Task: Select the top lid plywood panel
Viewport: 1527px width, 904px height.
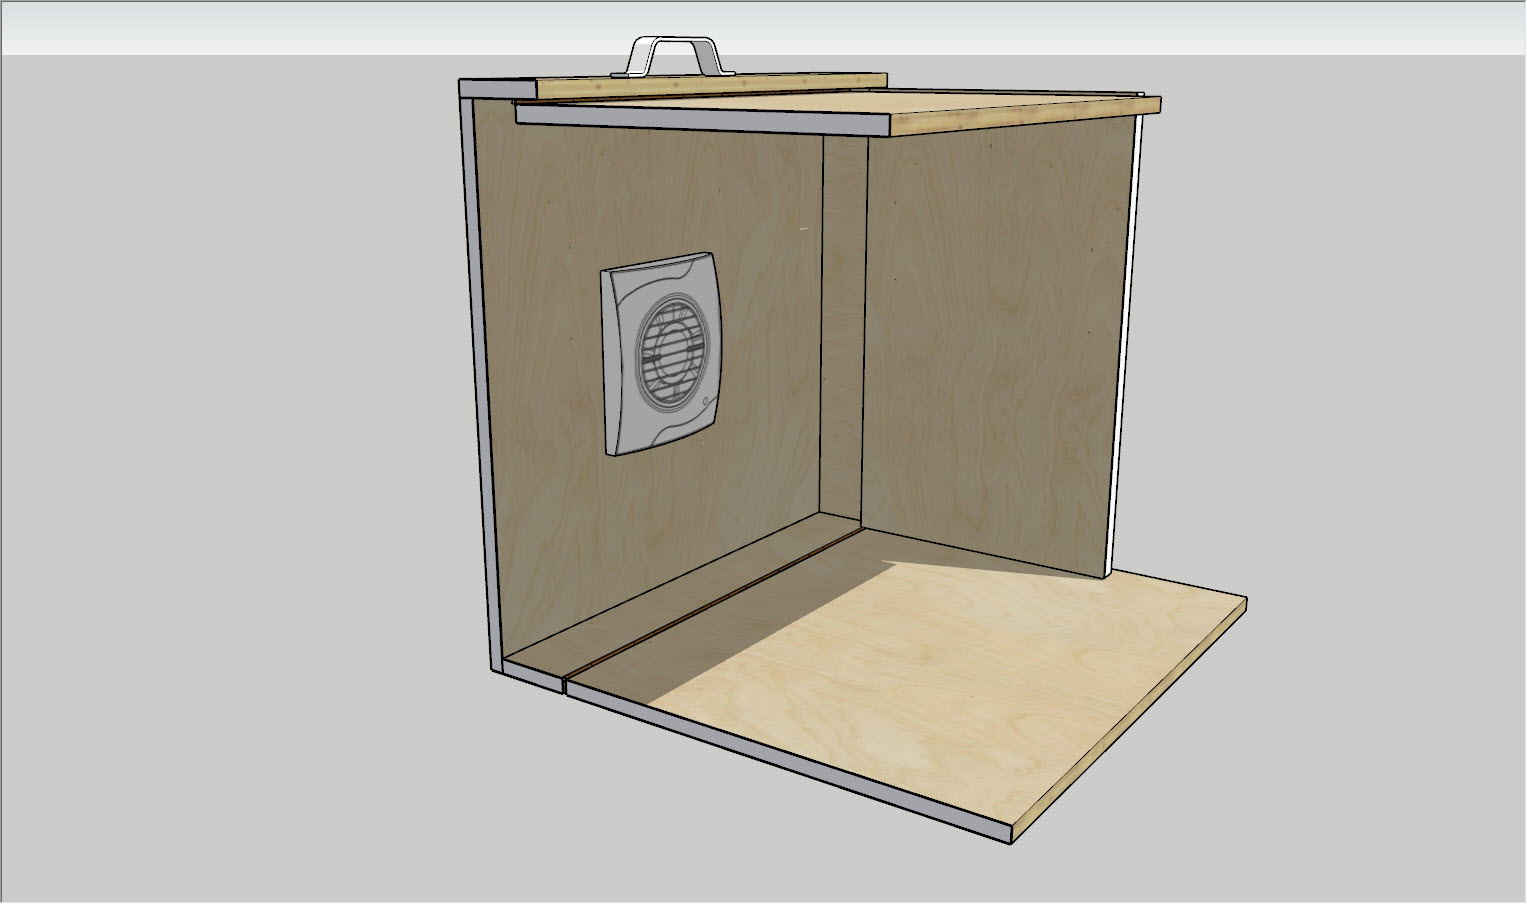Action: coord(838,111)
